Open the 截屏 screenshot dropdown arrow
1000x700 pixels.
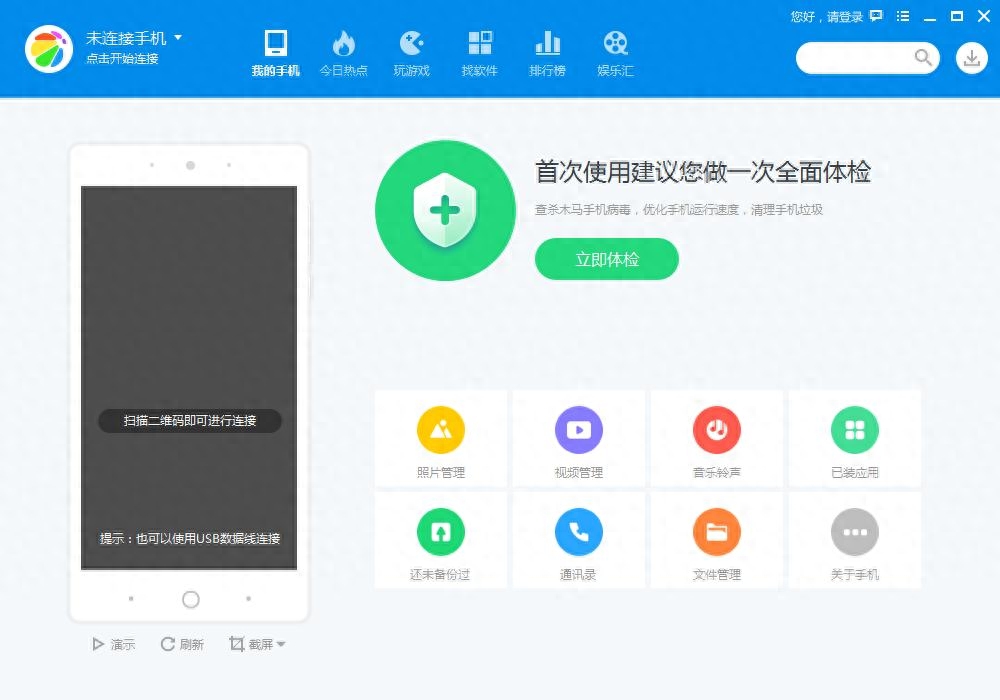(281, 644)
